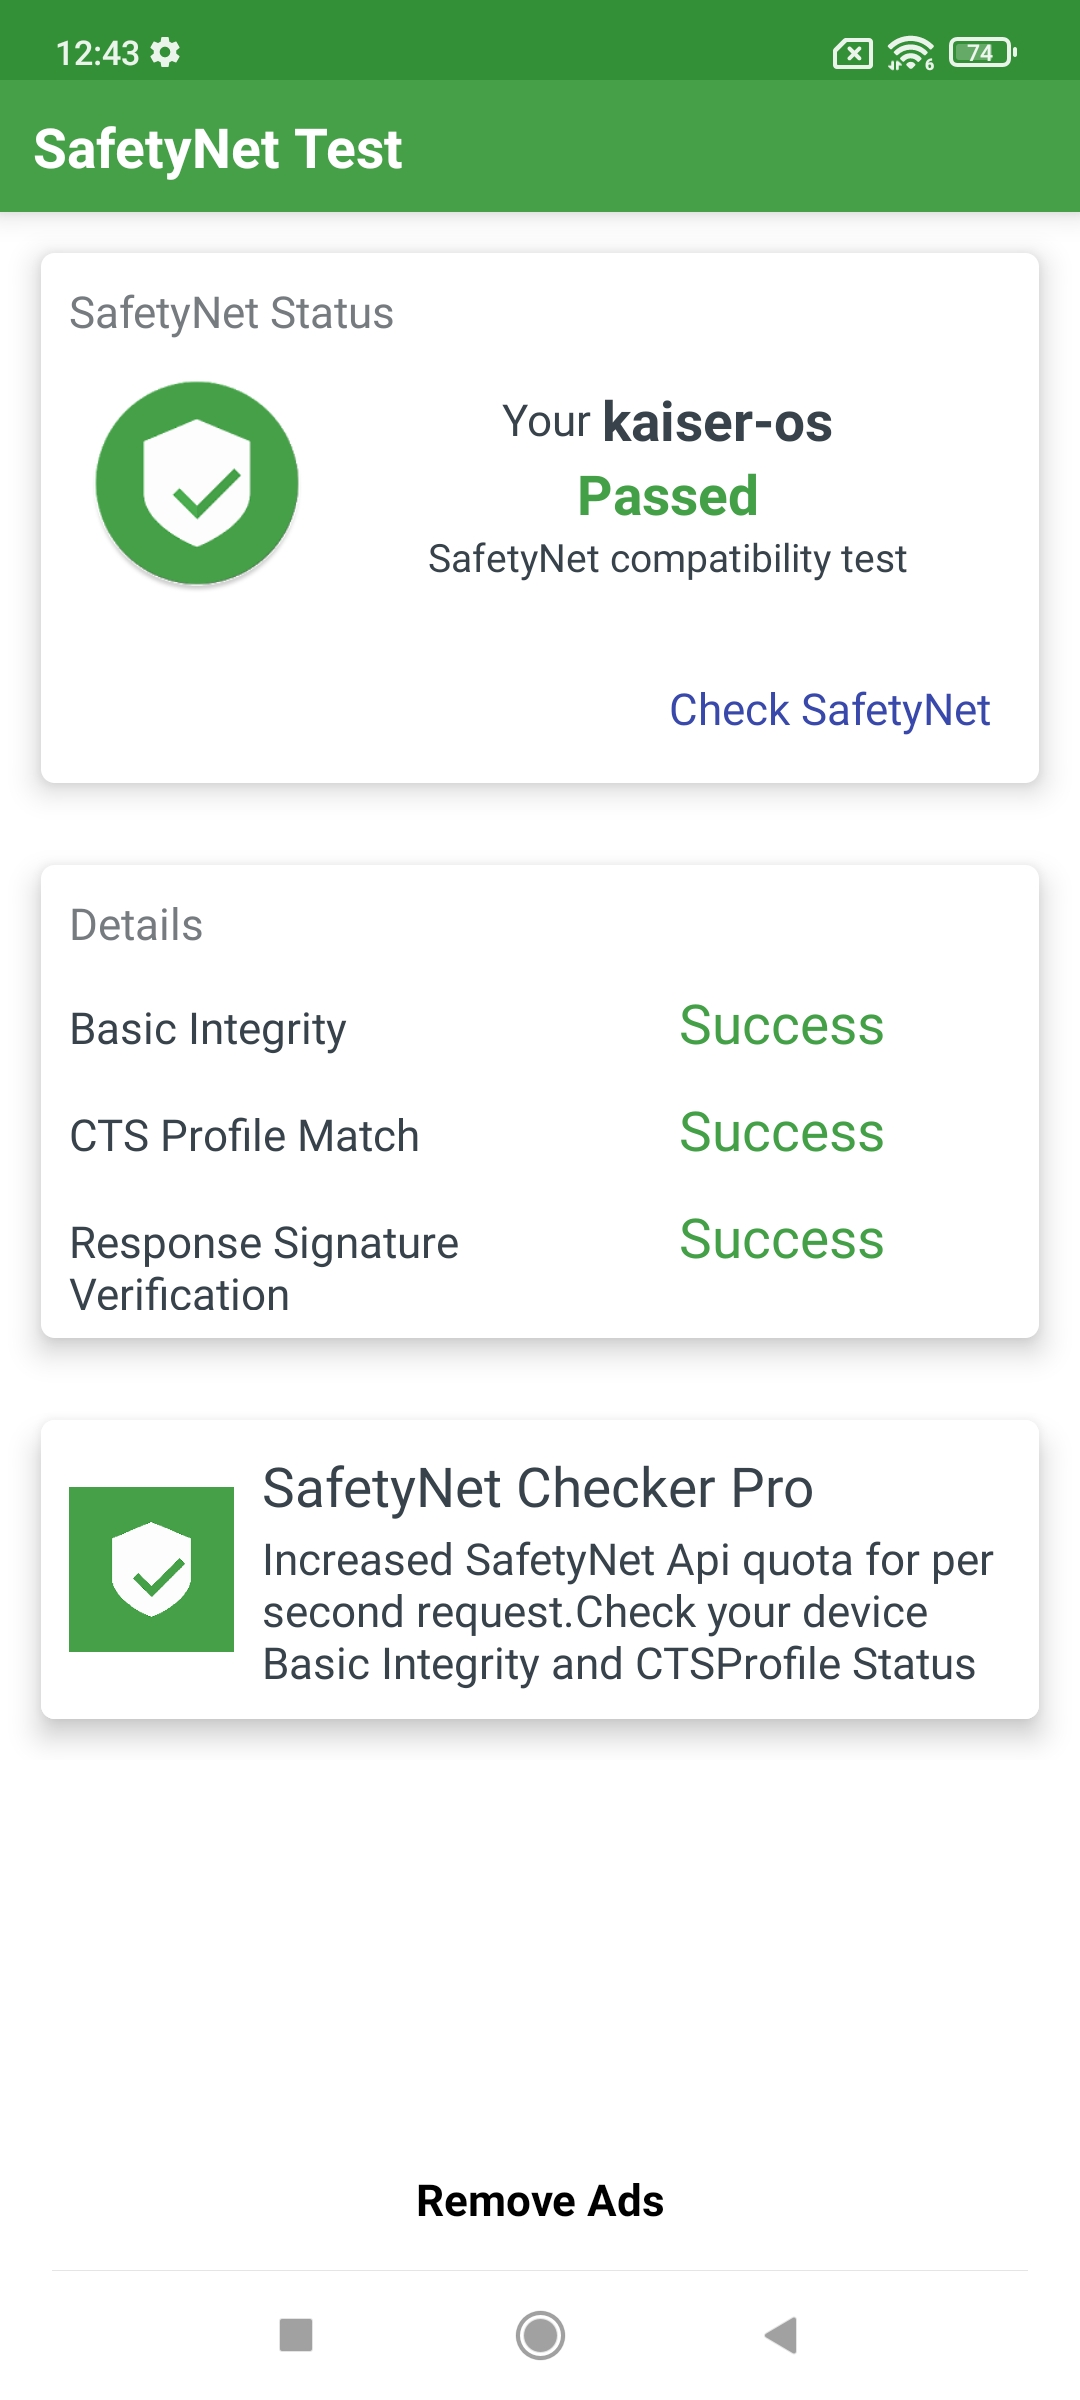Tap the SIM error icon in status bar
Viewport: 1080px width, 2400px height.
(x=852, y=53)
